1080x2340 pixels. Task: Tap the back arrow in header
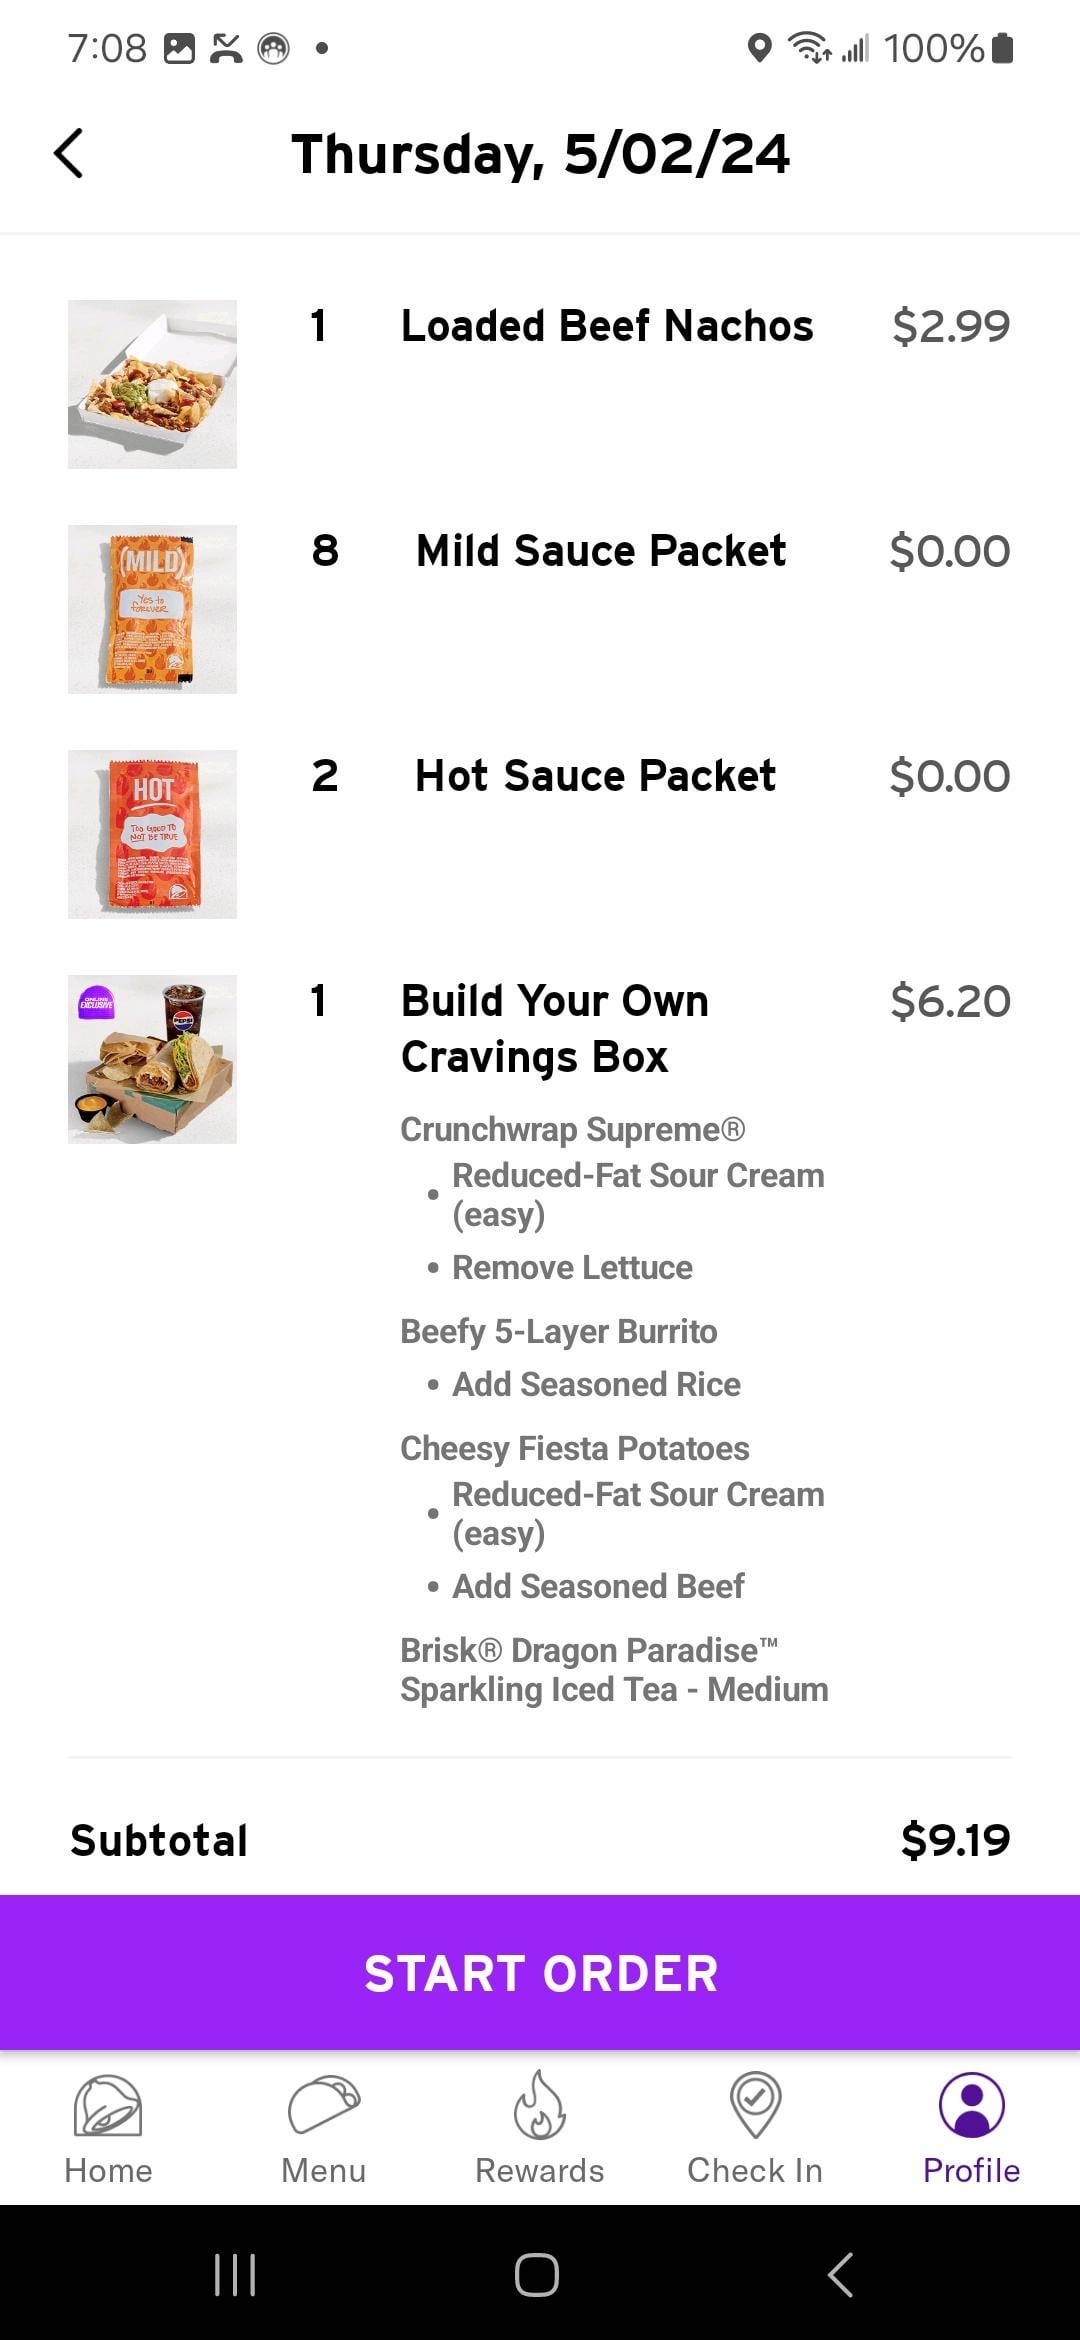(69, 154)
